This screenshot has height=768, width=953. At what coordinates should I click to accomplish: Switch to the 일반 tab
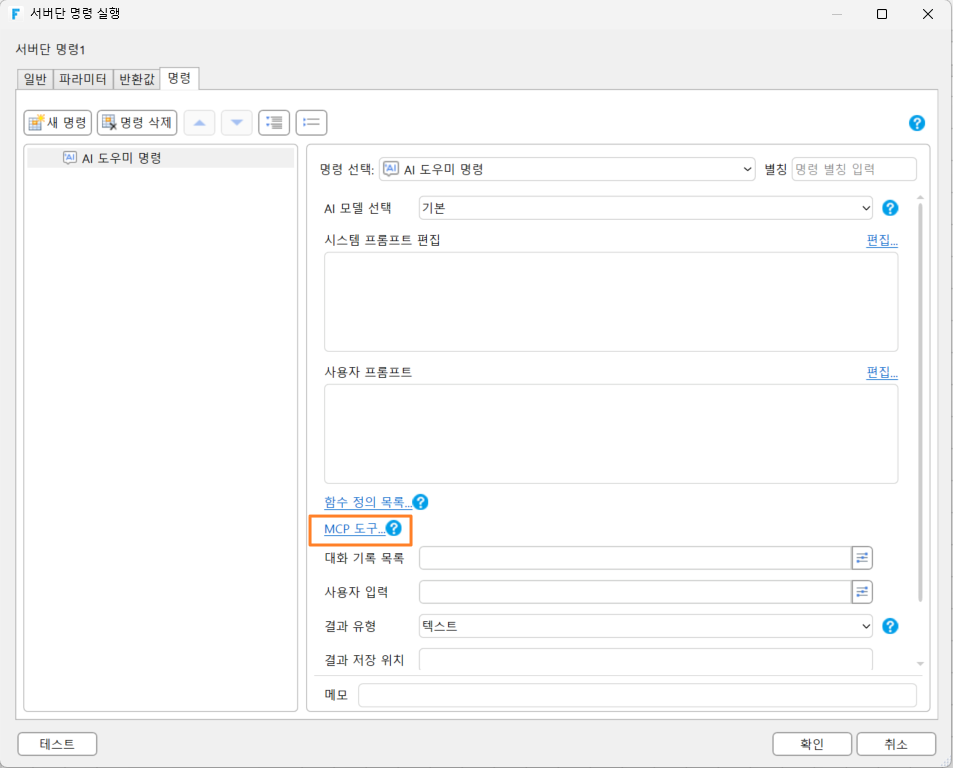point(35,79)
